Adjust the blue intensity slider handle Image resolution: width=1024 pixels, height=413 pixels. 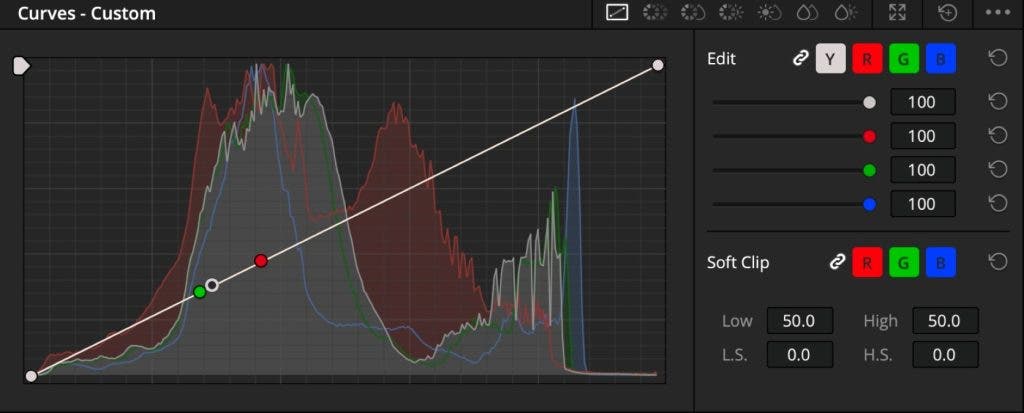tap(869, 205)
